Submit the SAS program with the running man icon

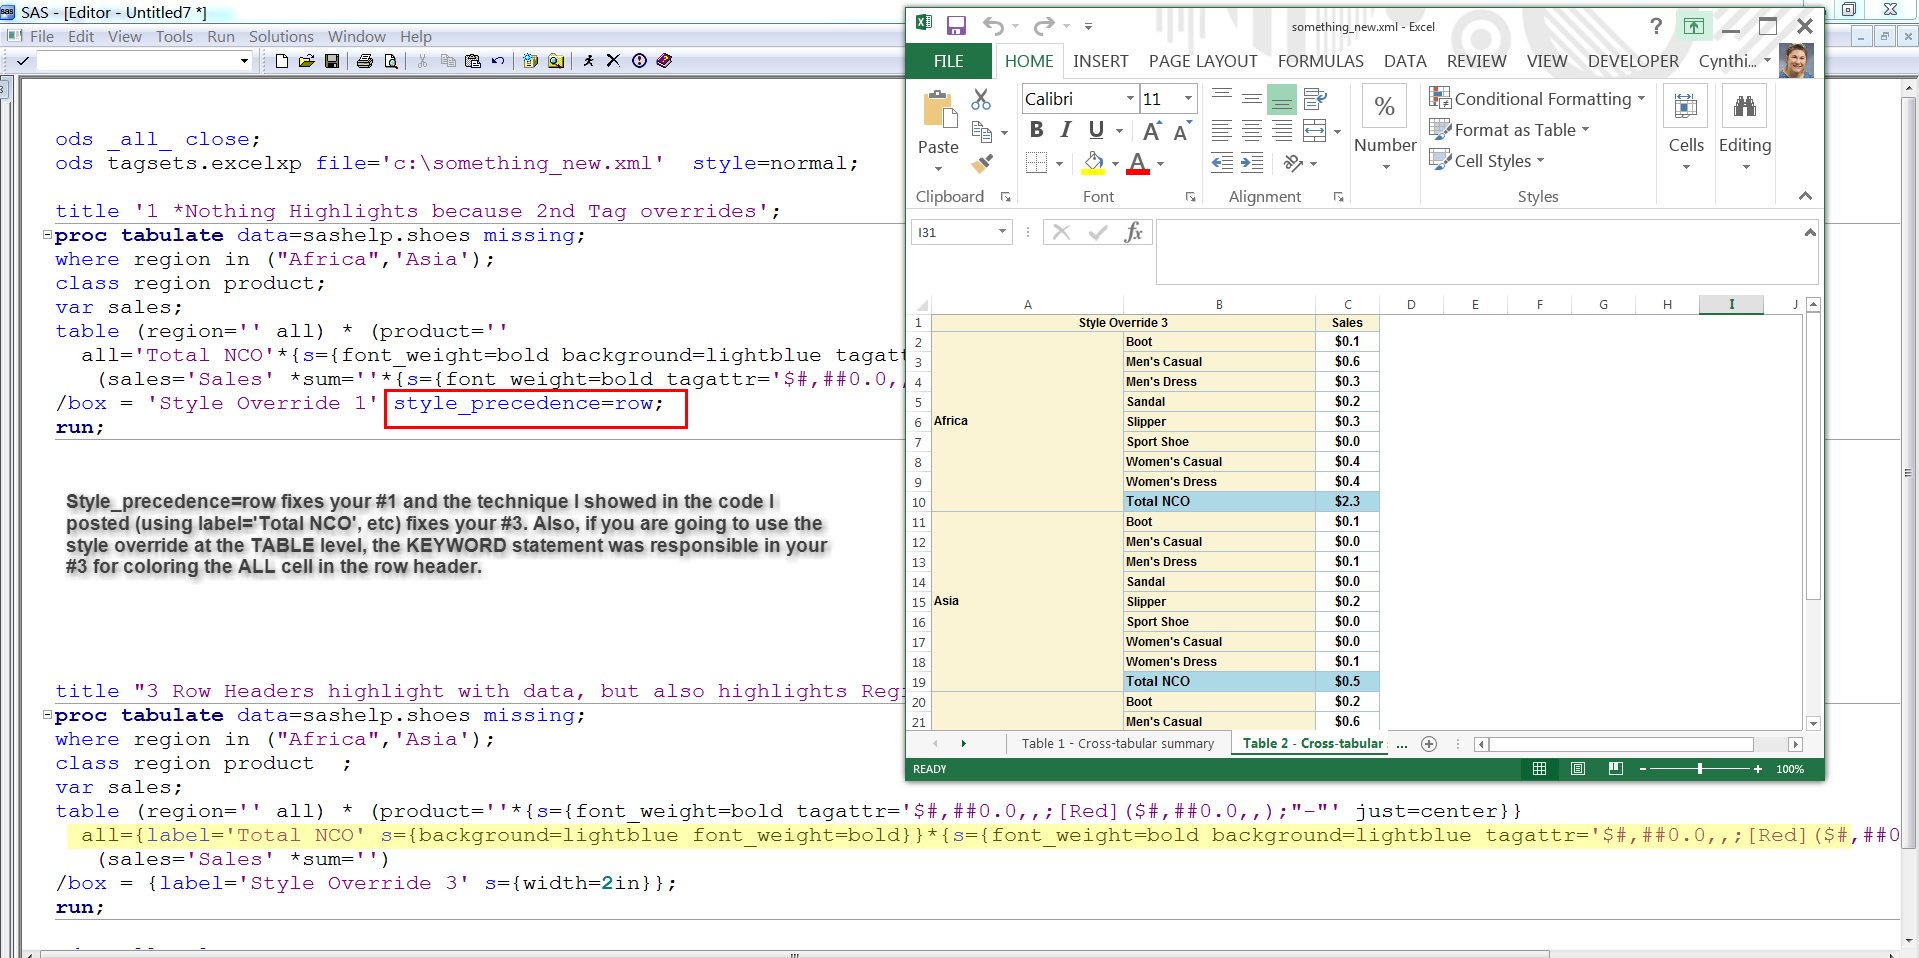click(588, 61)
